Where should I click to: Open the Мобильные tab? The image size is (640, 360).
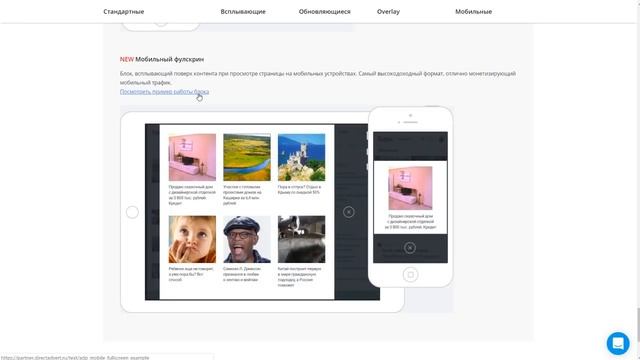click(x=473, y=11)
